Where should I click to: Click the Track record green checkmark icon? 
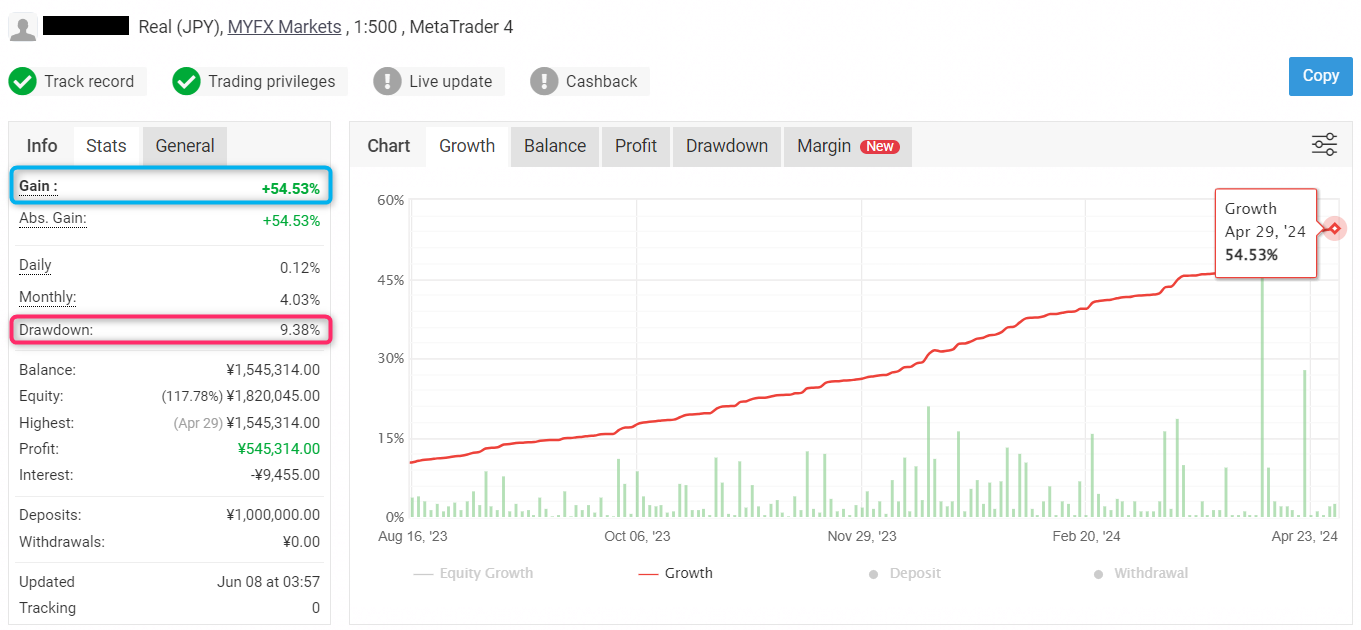(23, 82)
